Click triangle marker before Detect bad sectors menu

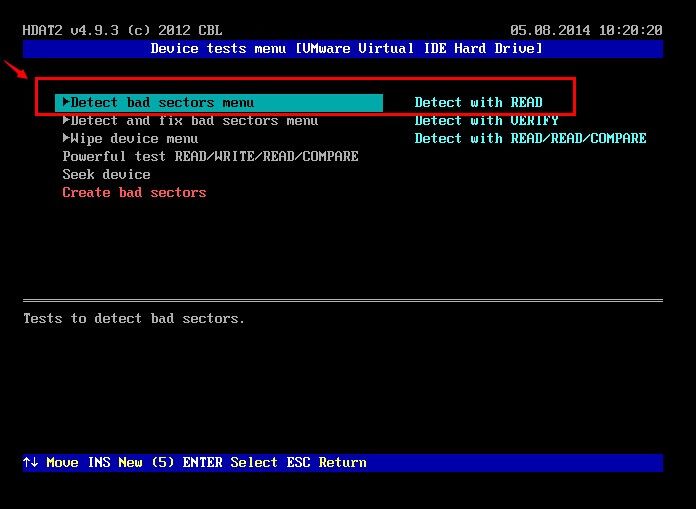pyautogui.click(x=66, y=102)
